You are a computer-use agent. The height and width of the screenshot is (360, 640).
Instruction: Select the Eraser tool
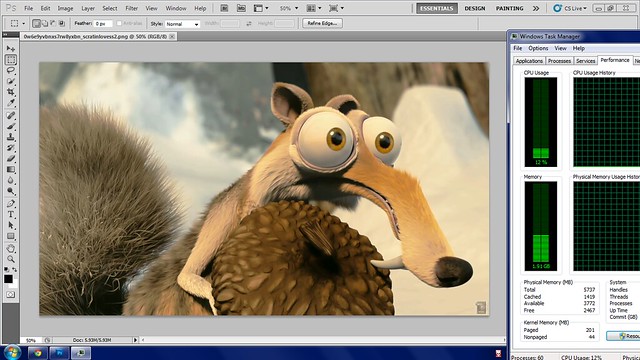[11, 158]
